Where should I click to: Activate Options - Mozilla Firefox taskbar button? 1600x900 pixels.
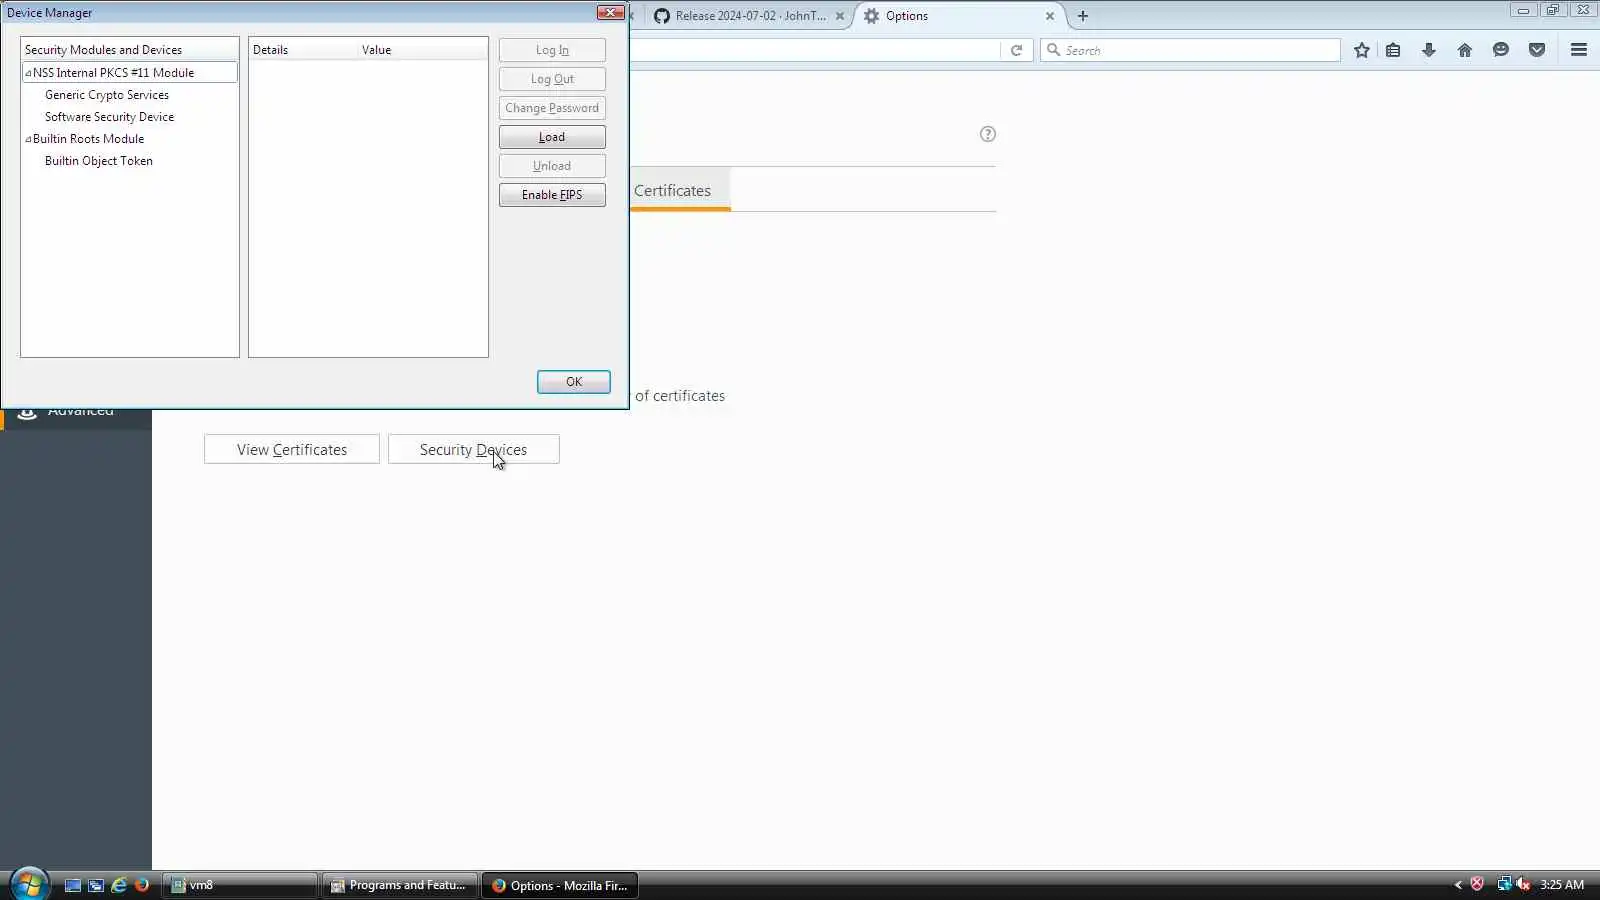(560, 885)
